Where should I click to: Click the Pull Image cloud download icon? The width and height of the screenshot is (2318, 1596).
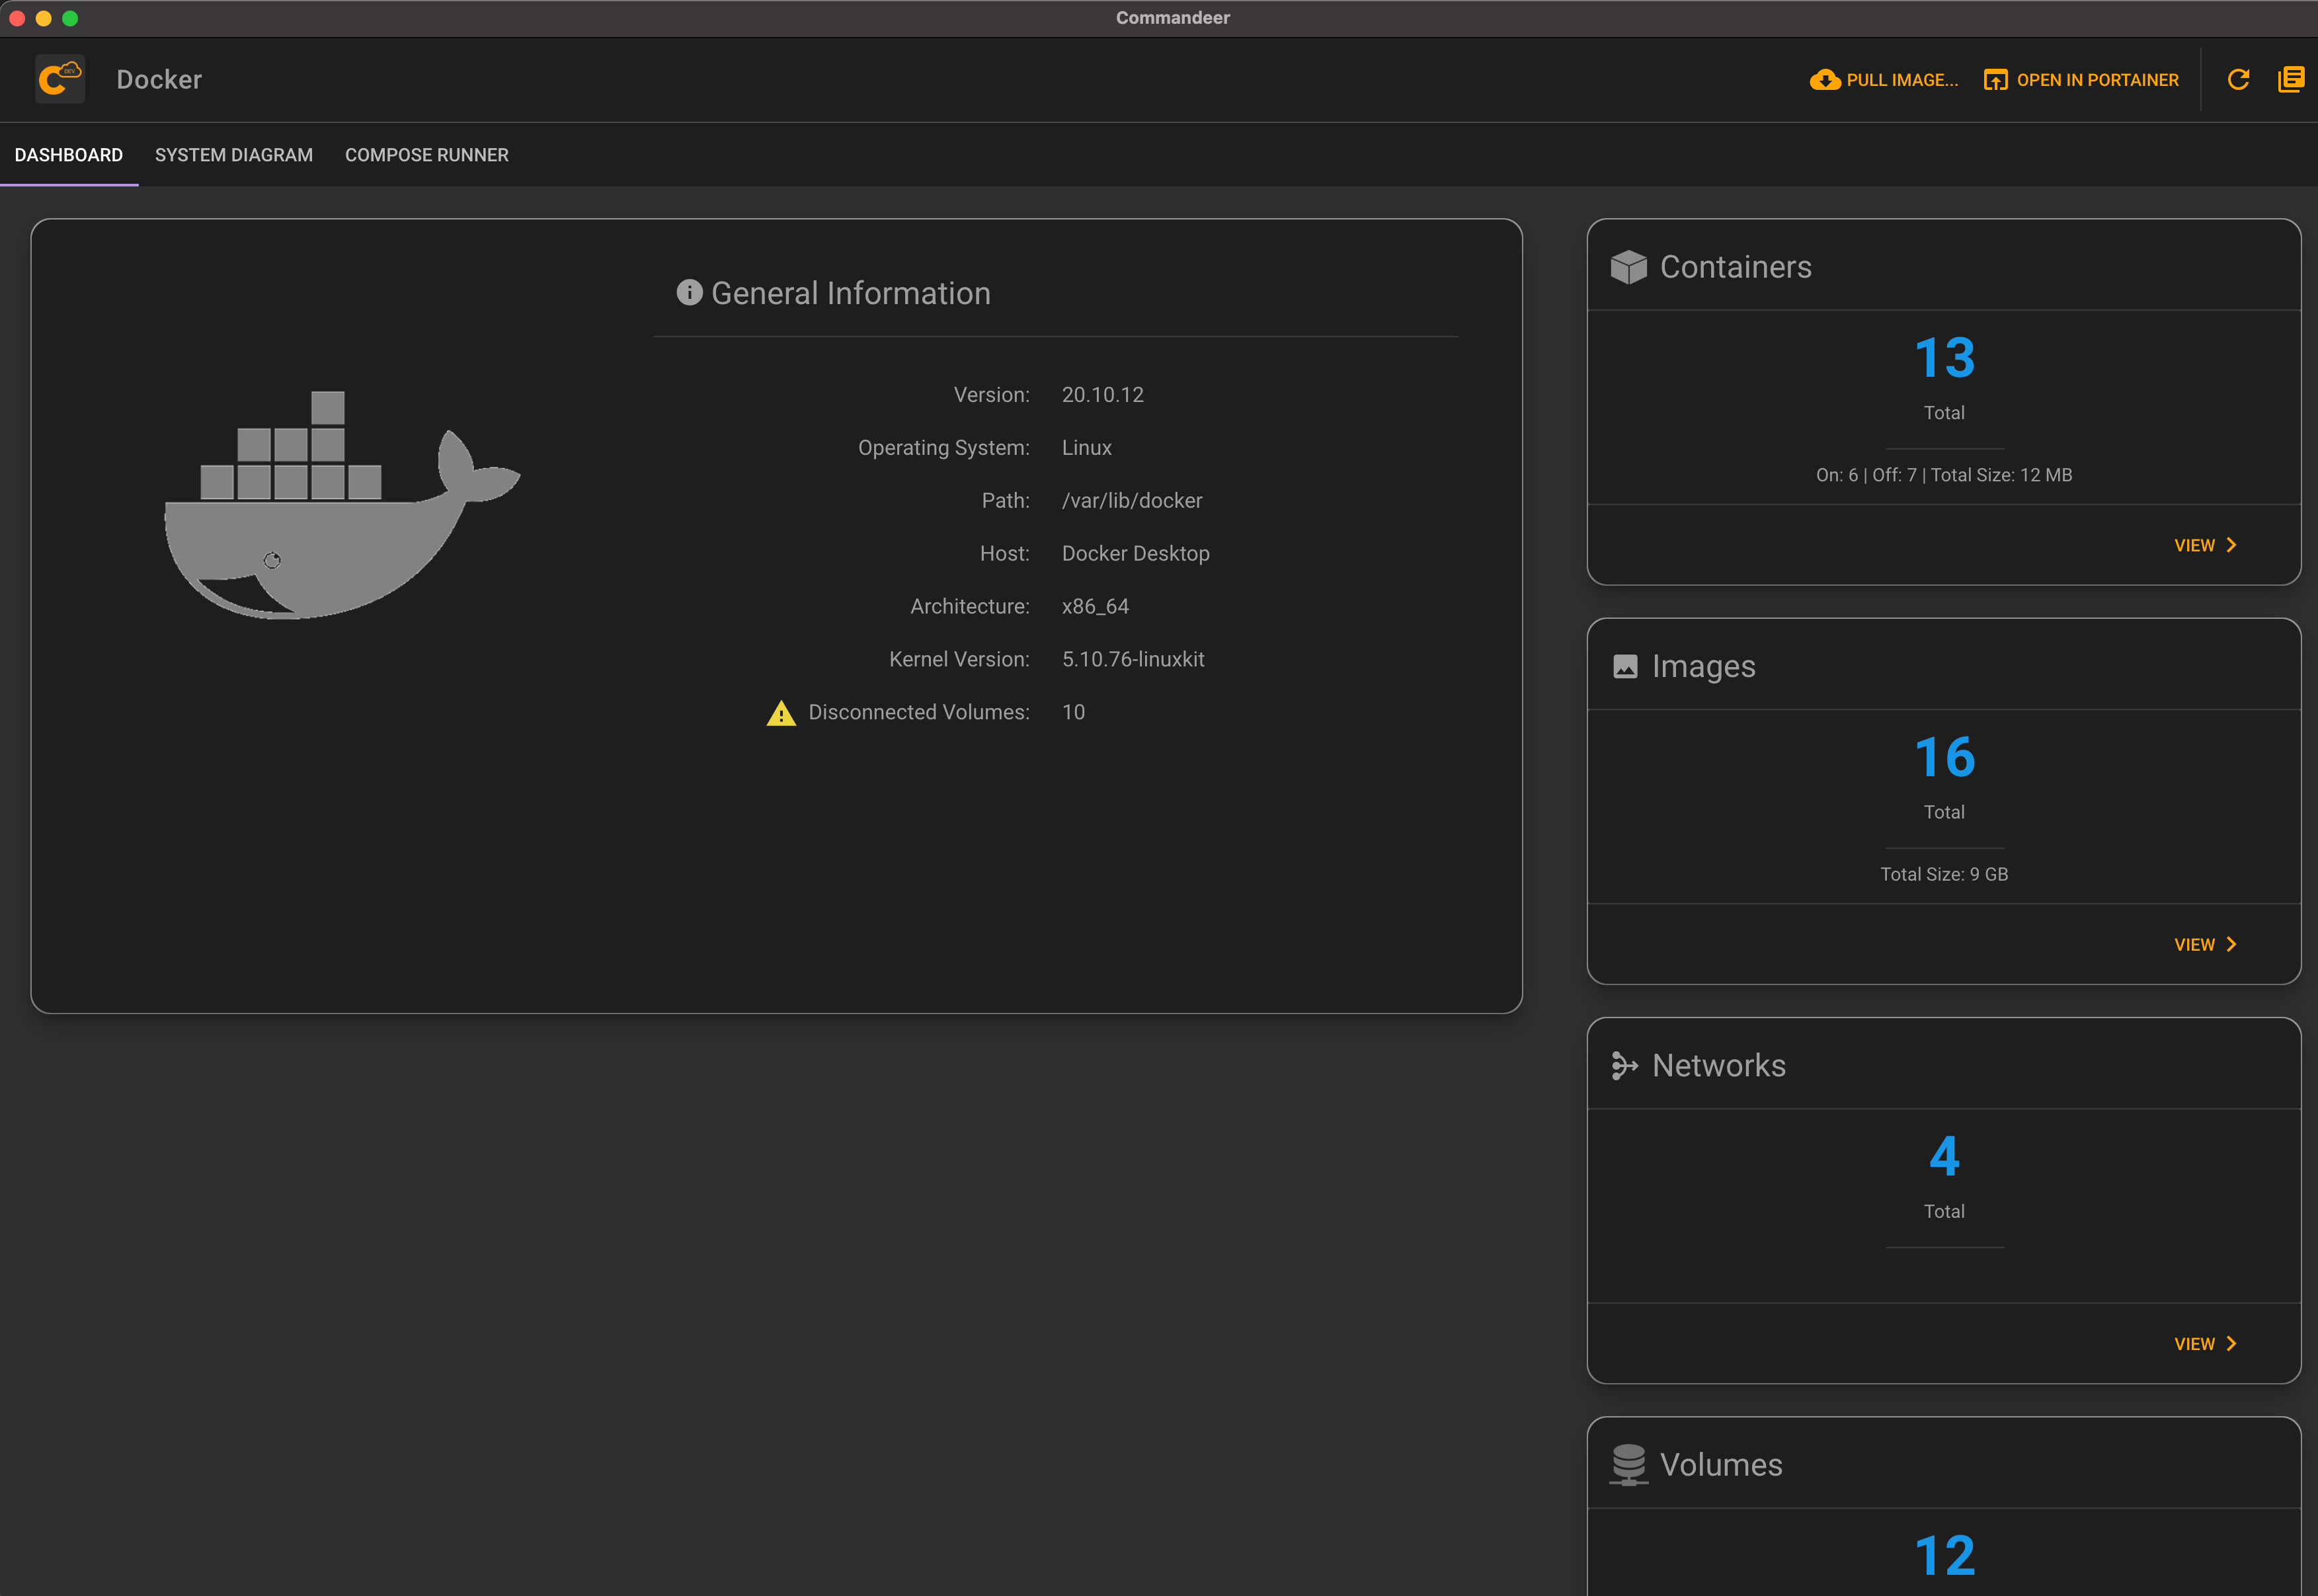tap(1824, 80)
